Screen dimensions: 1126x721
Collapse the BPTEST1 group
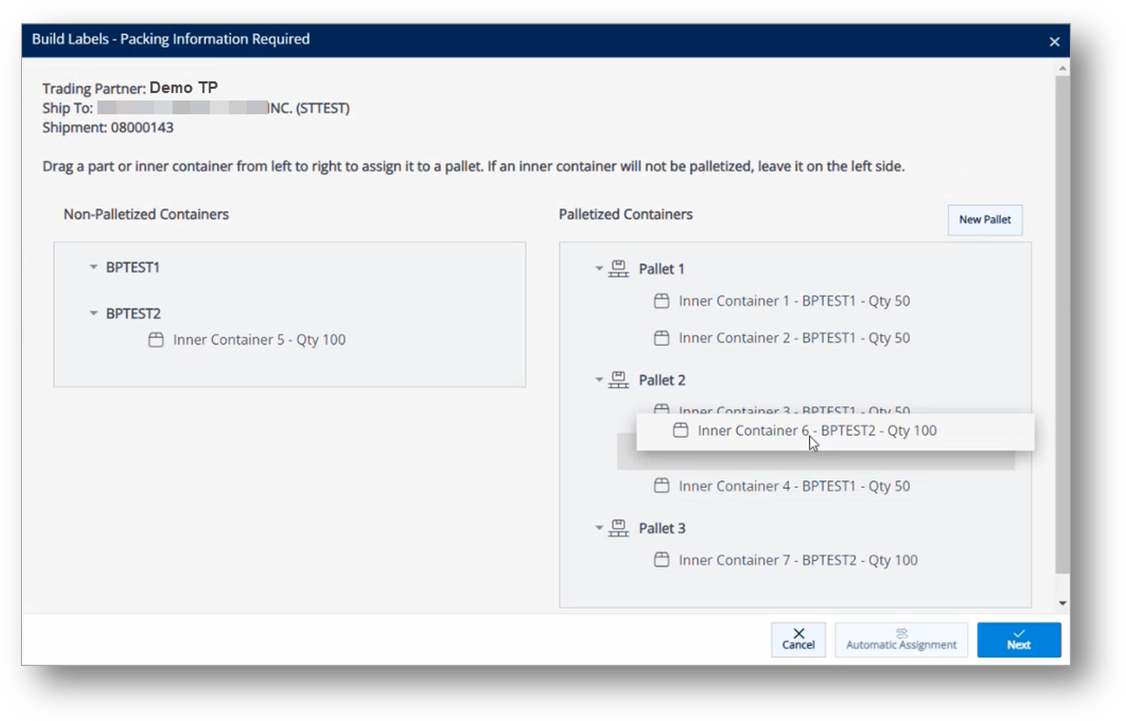(93, 267)
